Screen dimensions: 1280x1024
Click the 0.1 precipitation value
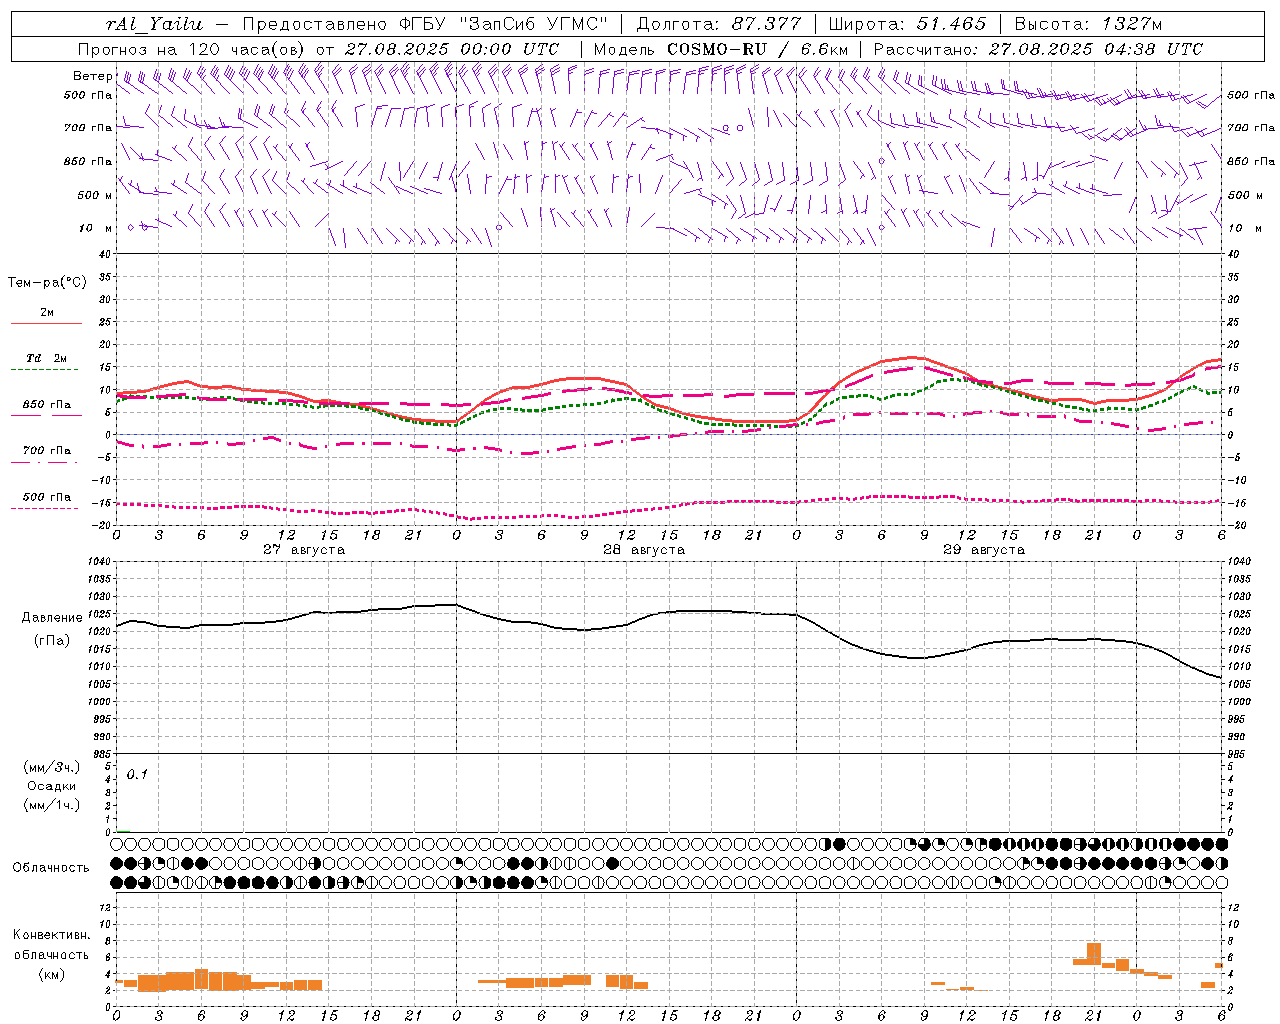(137, 775)
